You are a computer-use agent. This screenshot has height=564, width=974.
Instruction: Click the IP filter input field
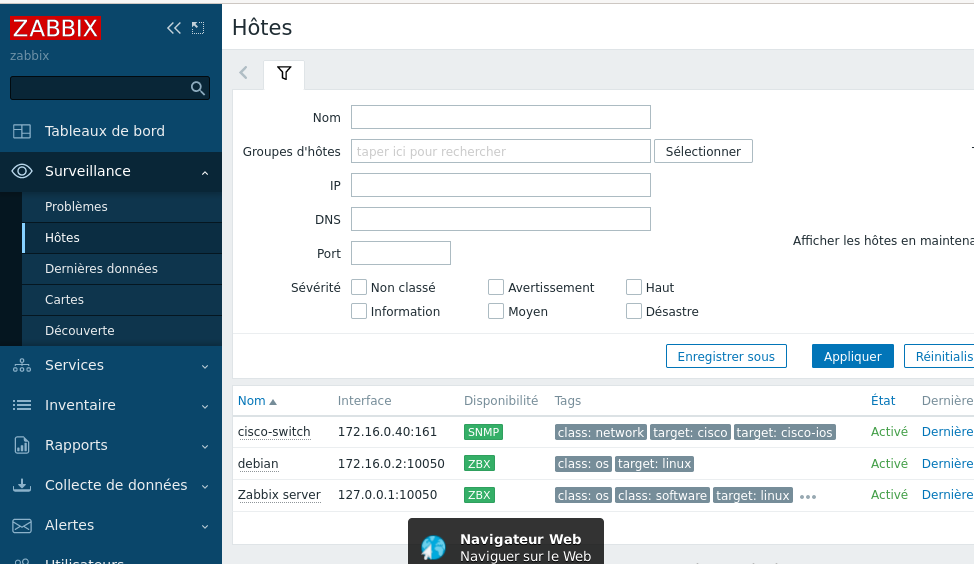pyautogui.click(x=500, y=185)
